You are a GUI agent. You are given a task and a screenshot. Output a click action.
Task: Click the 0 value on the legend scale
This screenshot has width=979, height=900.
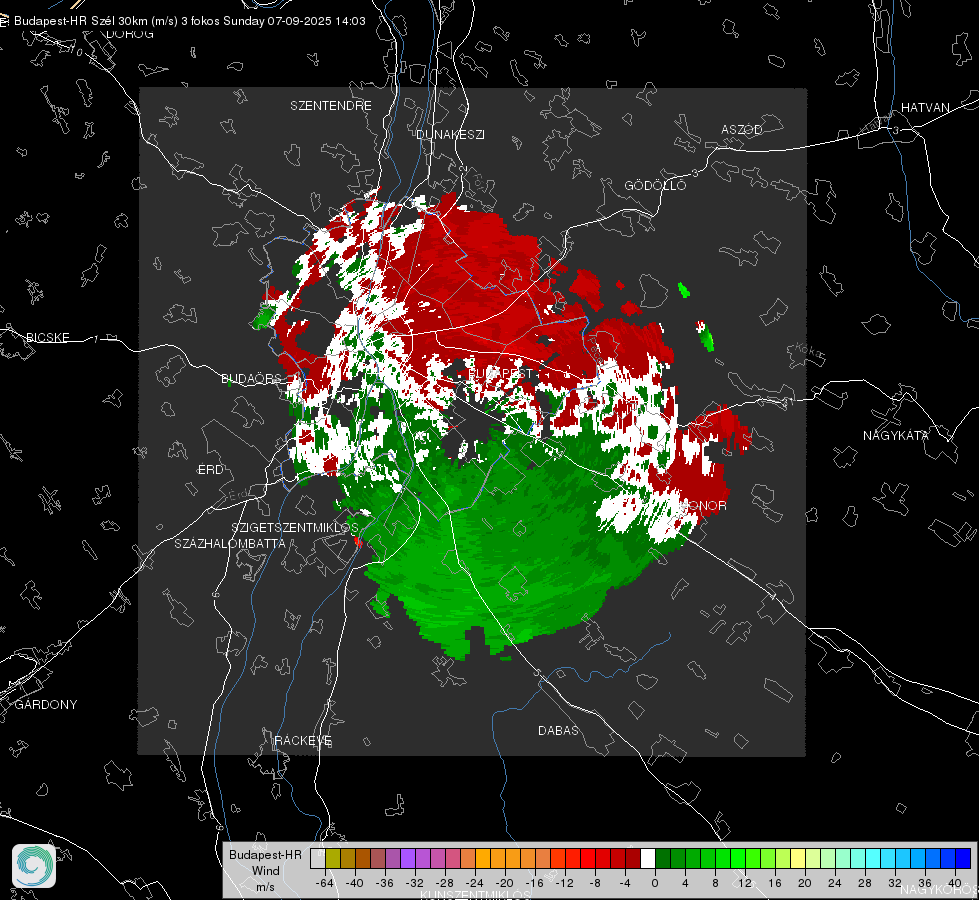[x=654, y=883]
